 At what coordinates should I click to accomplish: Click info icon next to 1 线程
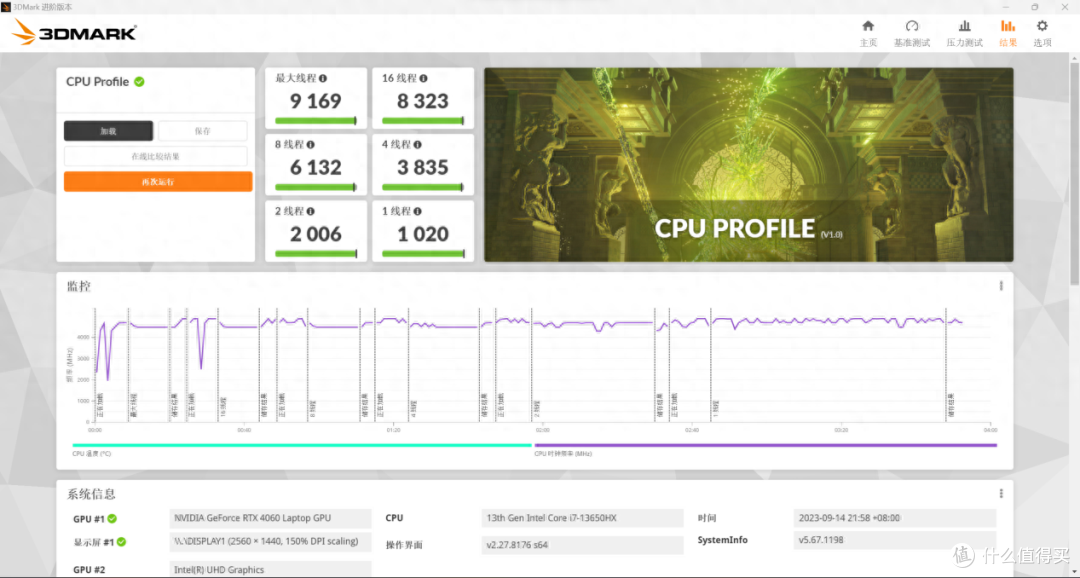[x=417, y=211]
